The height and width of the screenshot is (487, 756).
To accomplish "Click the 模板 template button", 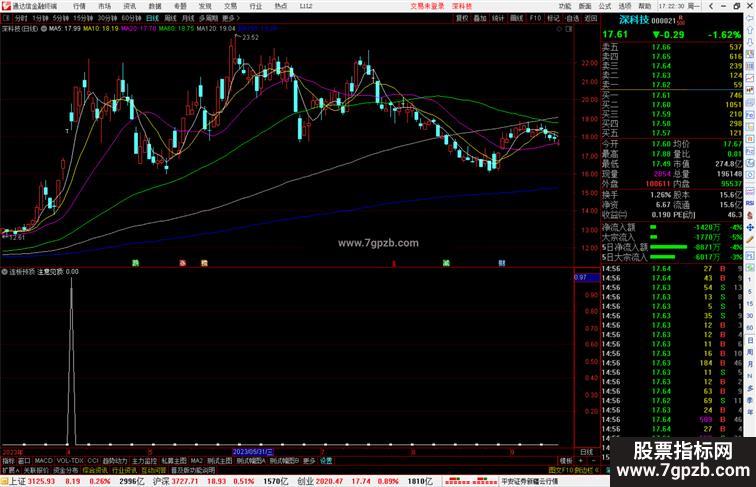I will coord(566,461).
